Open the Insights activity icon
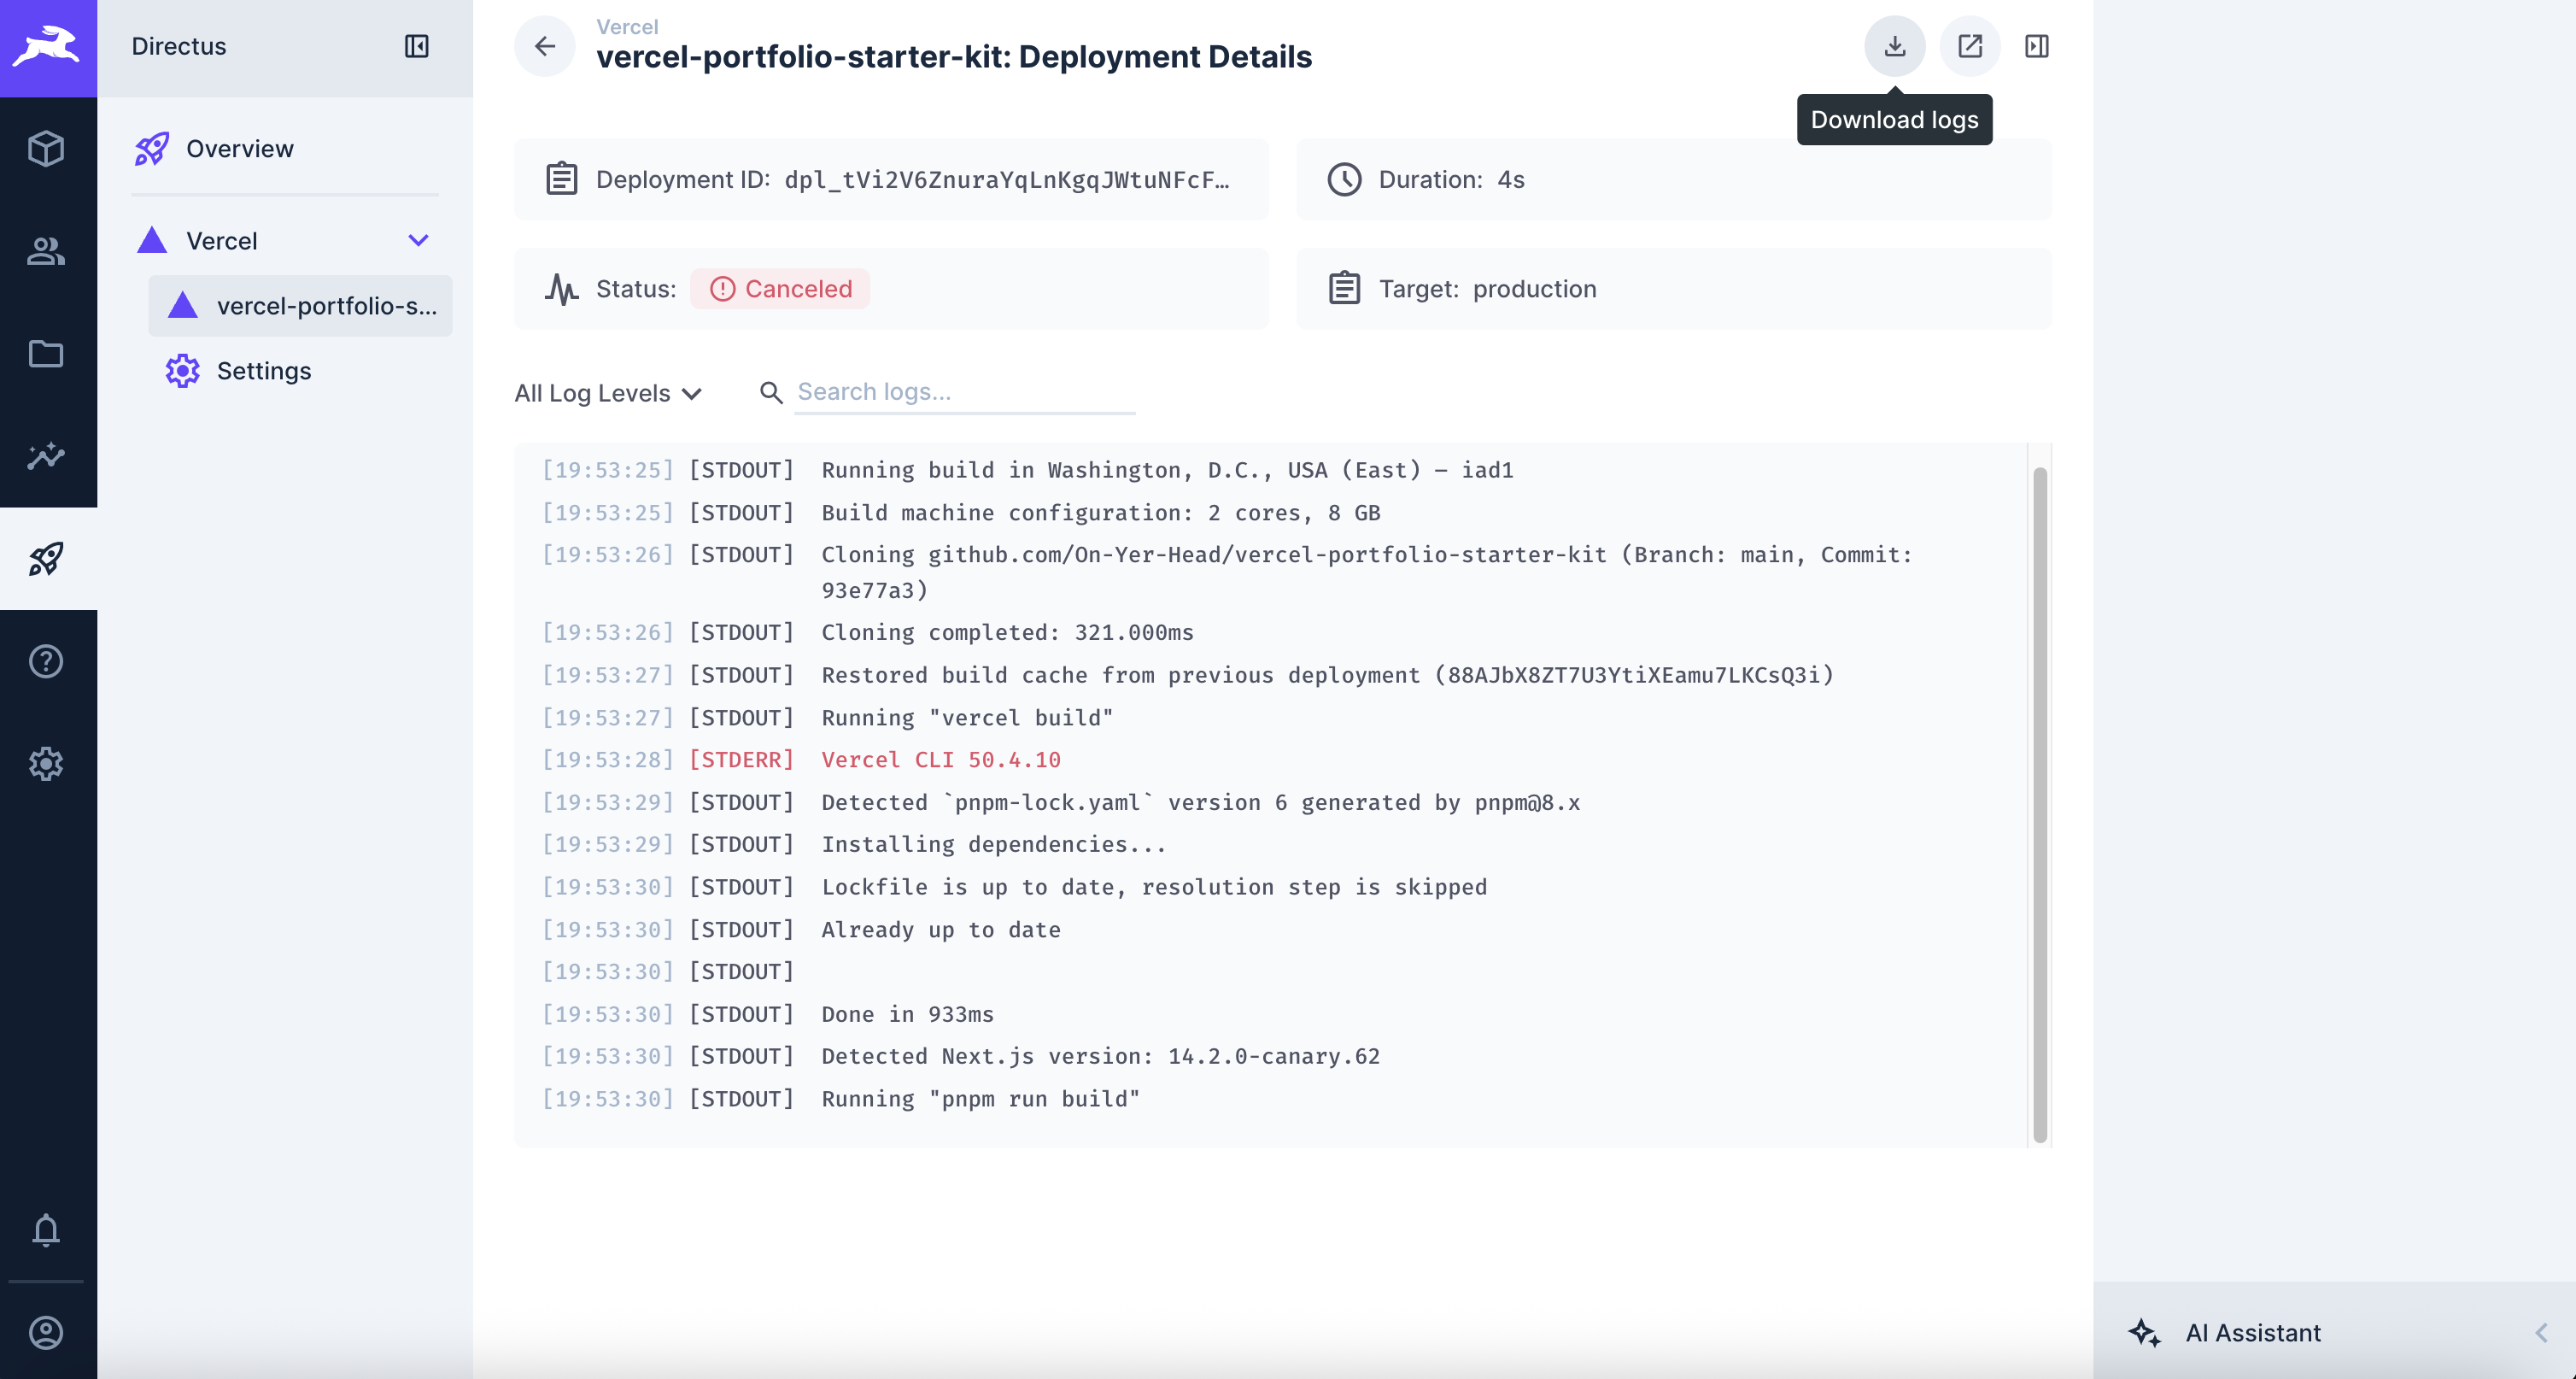Screen dimensions: 2576x1379 47,457
